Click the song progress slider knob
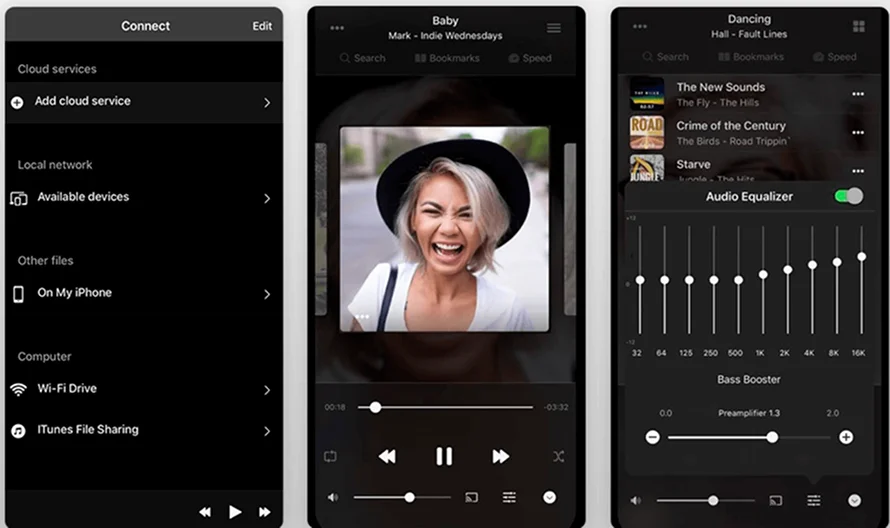 (x=375, y=407)
